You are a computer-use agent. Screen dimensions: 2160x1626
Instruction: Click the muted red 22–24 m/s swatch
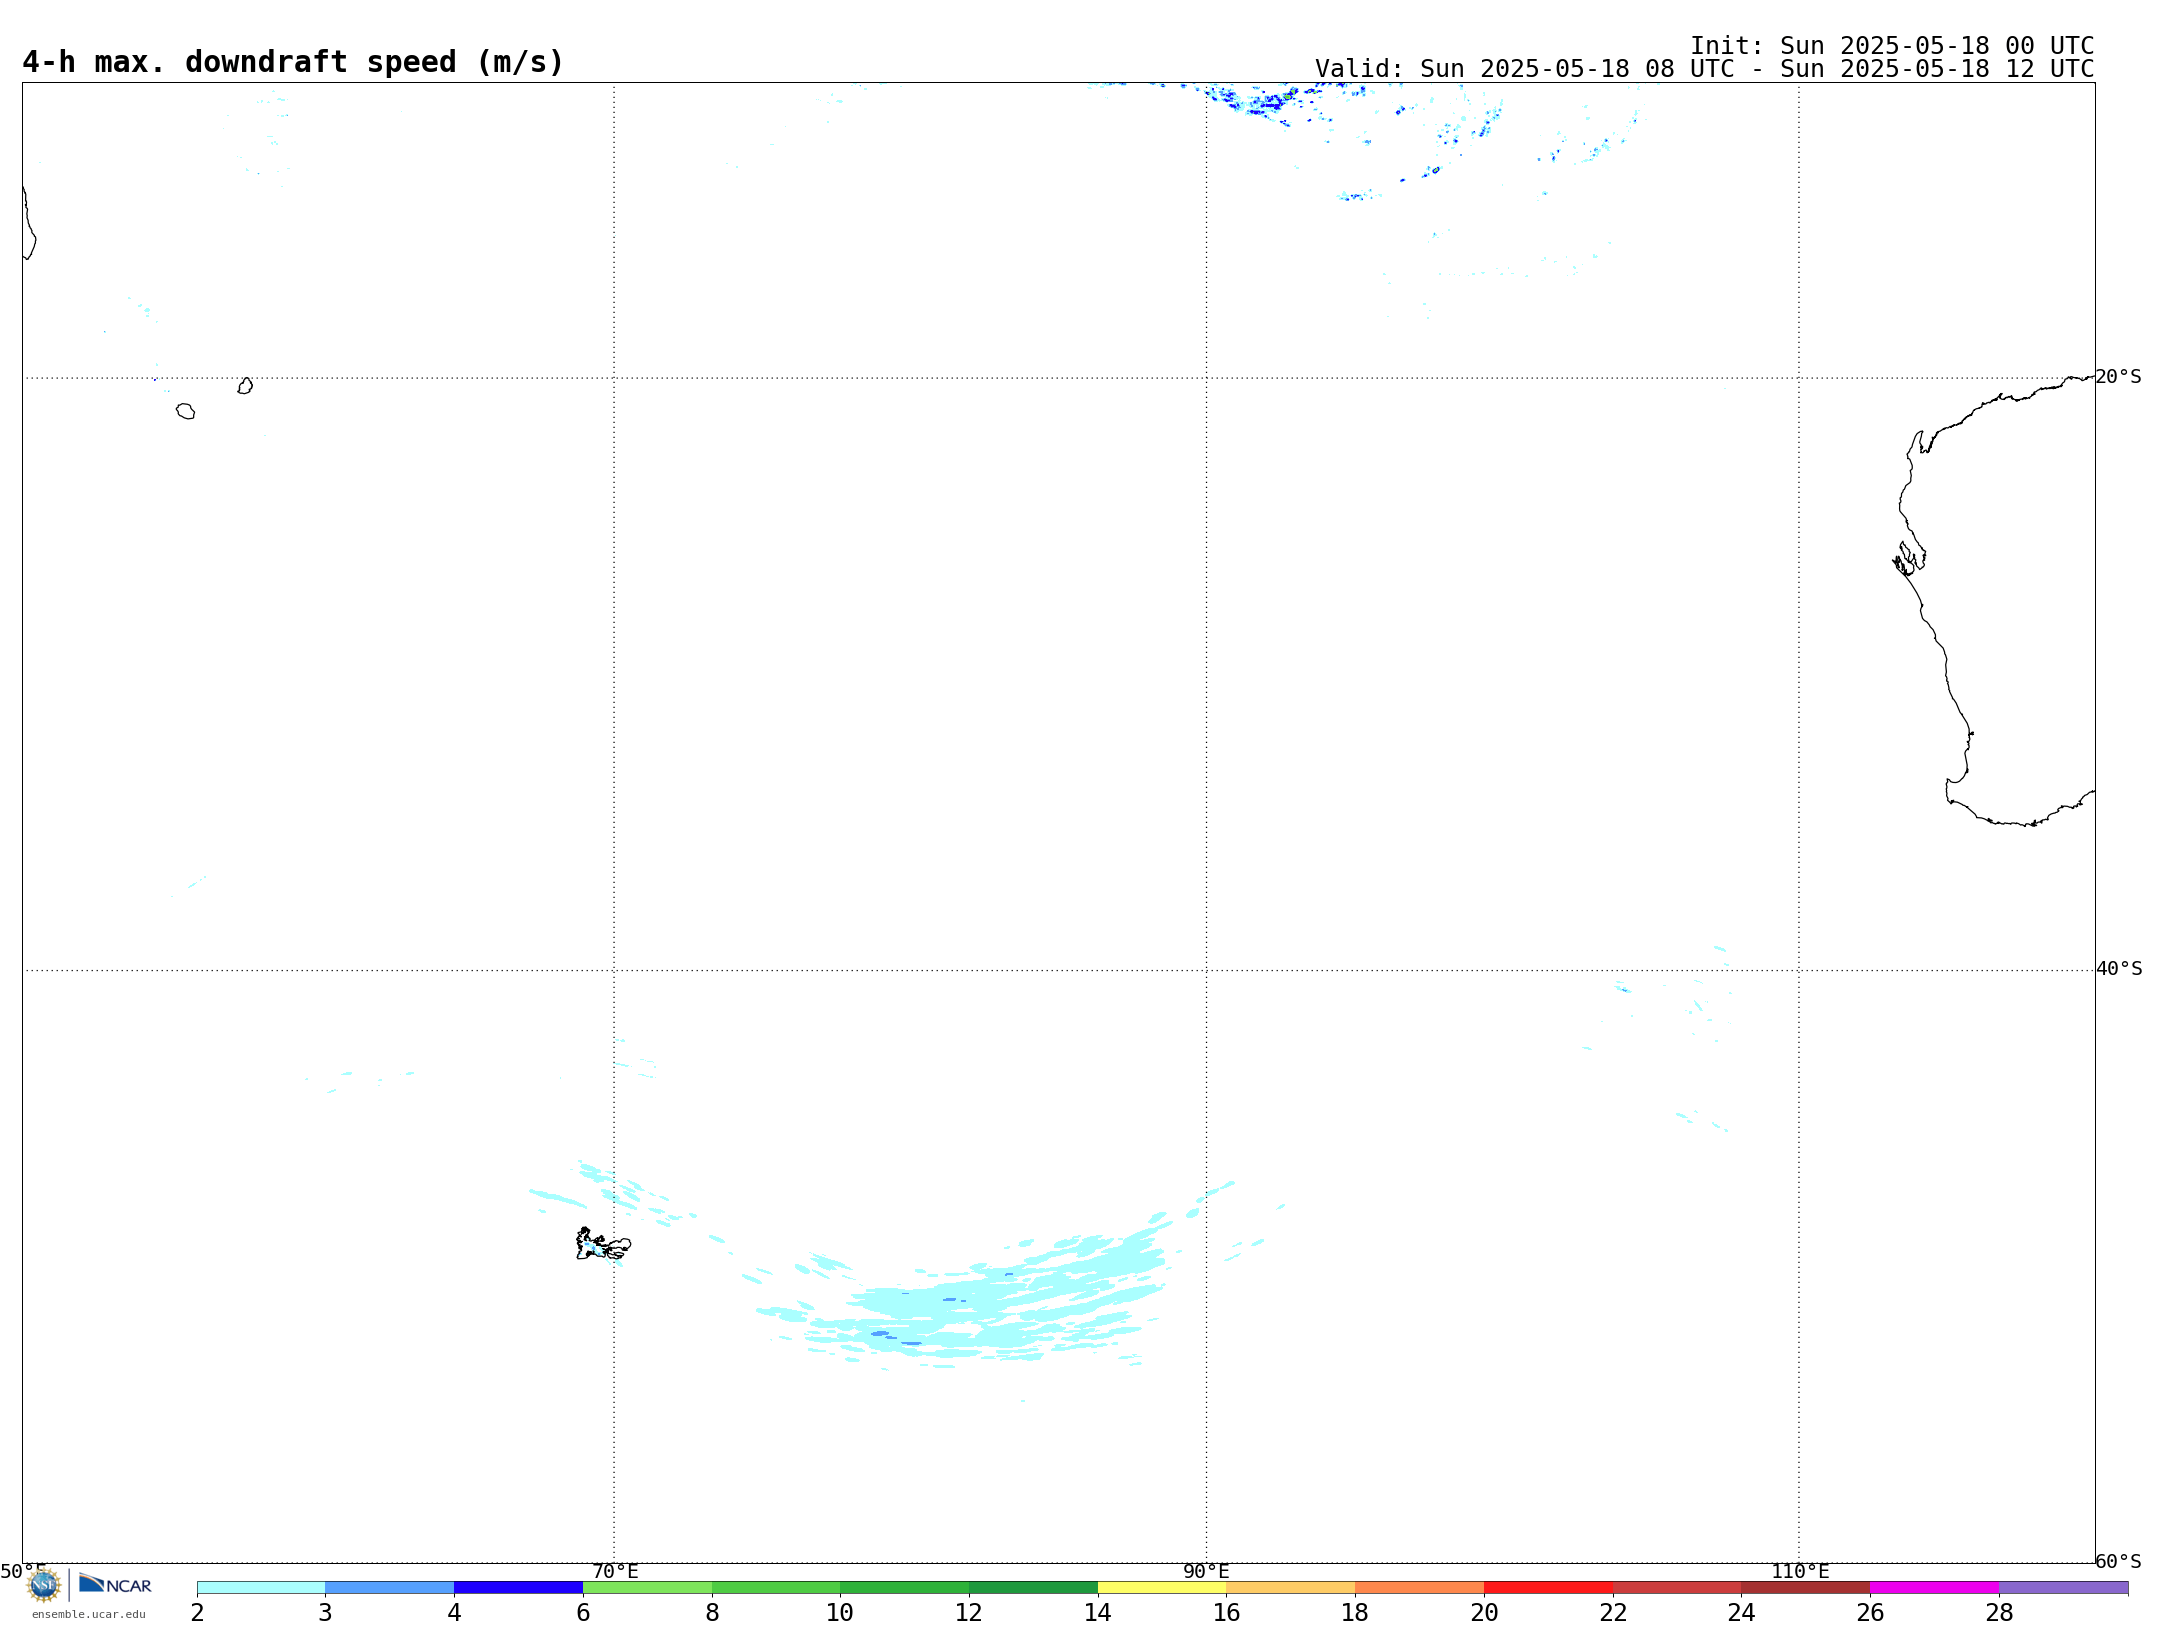coord(1677,1587)
